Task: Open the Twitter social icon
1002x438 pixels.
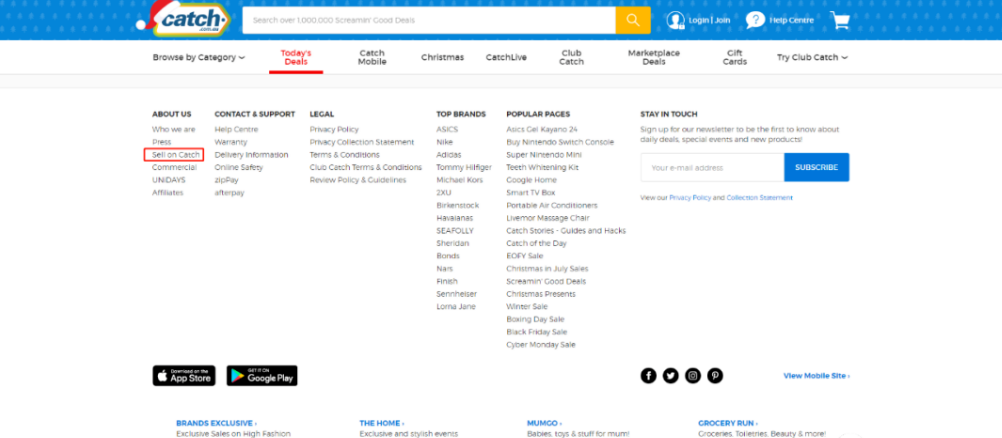Action: pos(670,375)
